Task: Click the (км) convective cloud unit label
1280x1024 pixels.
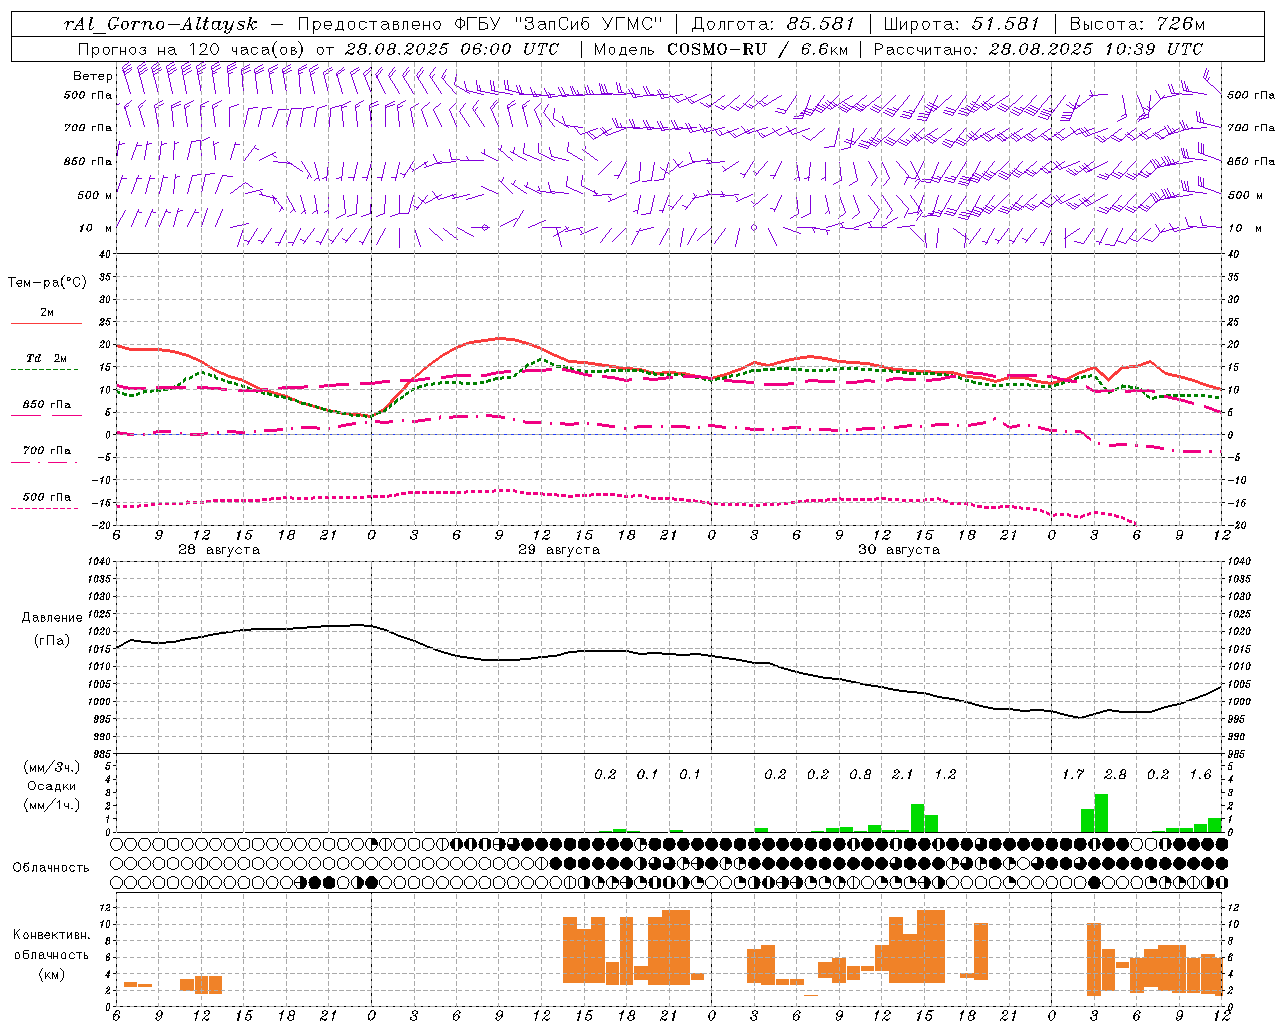Action: pos(51,973)
